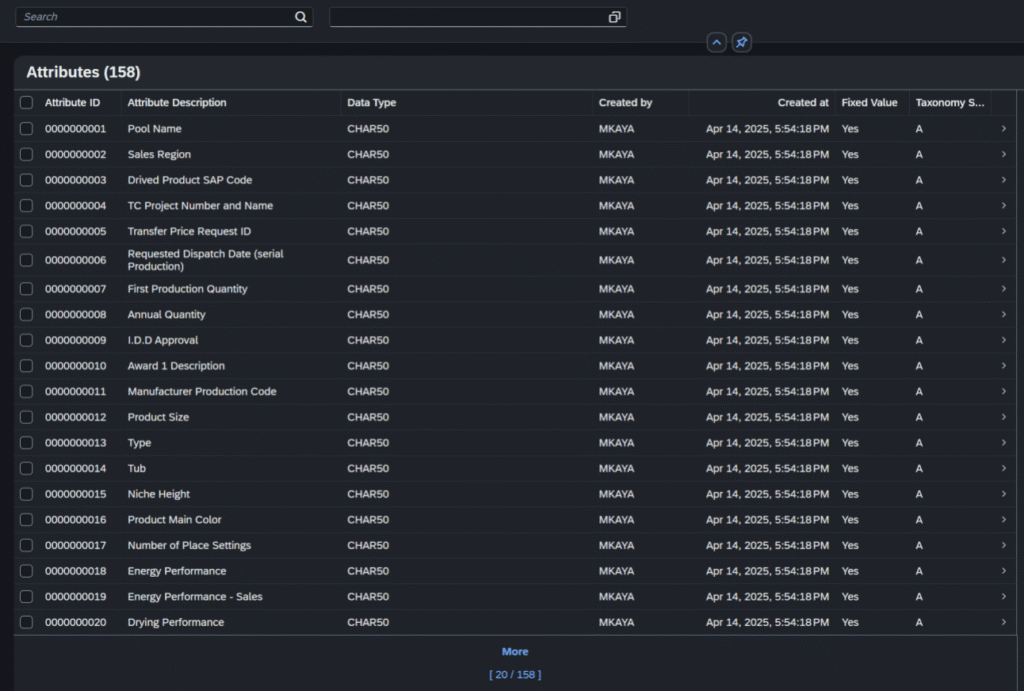Screen dimensions: 1024x691
Task: Sort by Attribute Description column header
Action: click(x=177, y=103)
